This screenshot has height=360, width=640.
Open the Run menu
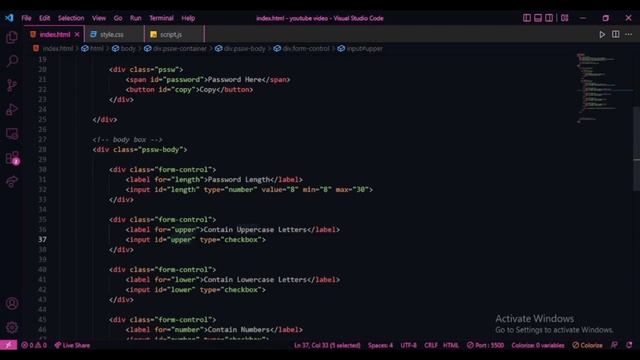(136, 18)
